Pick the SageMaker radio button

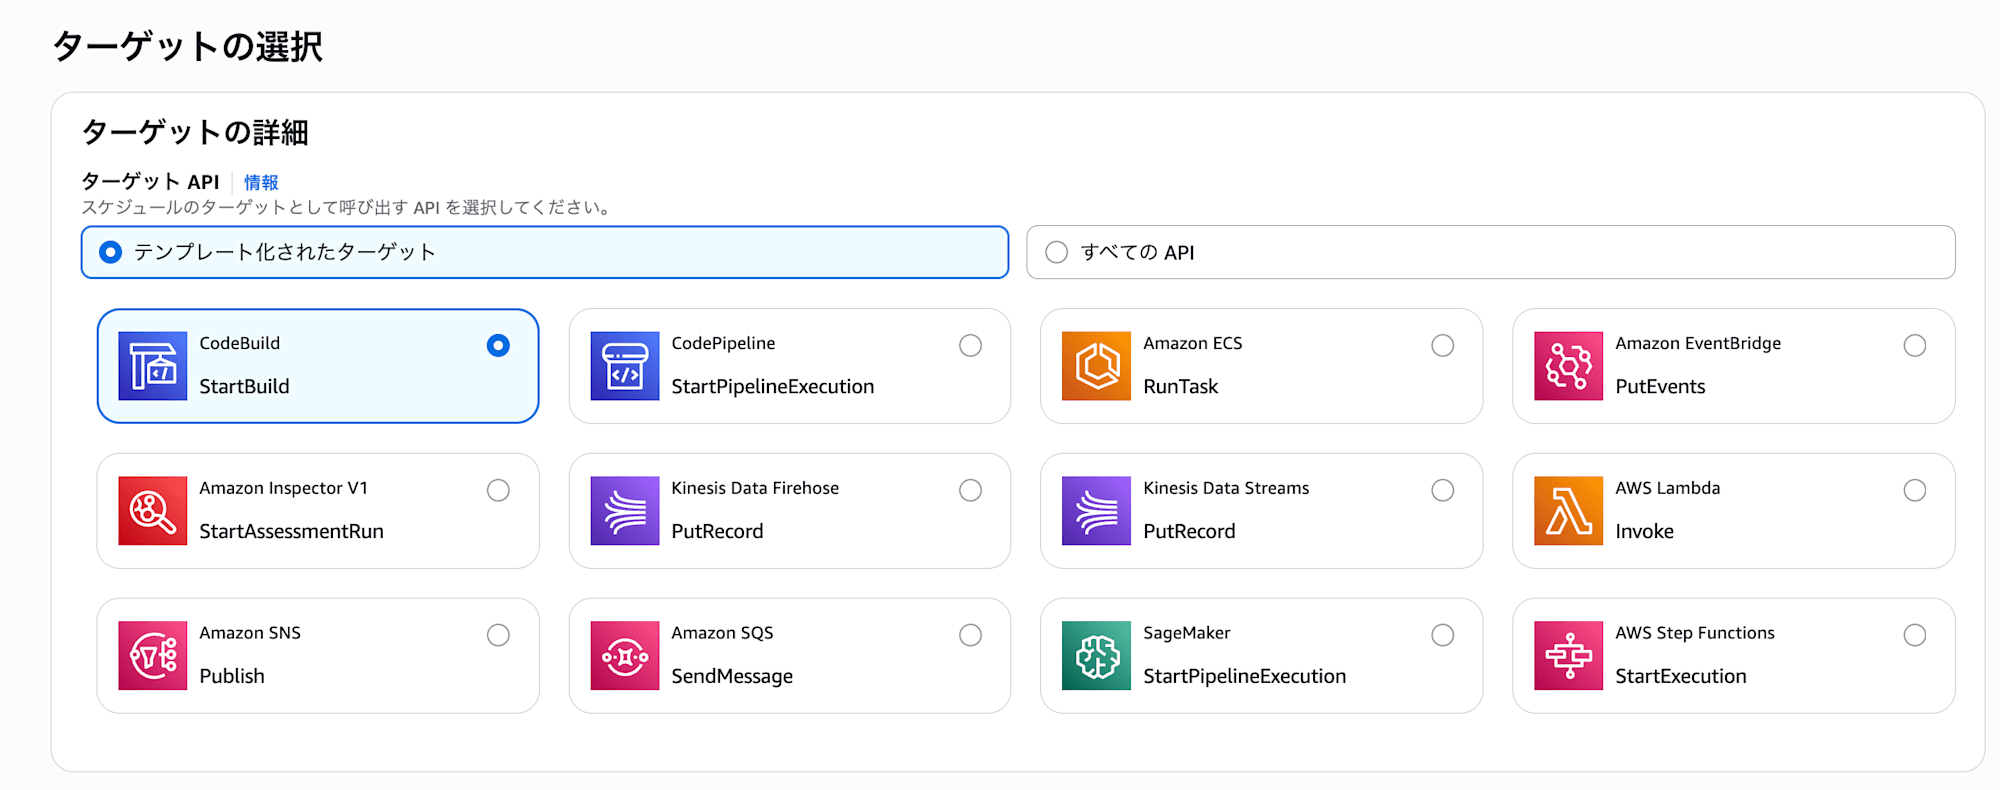(x=1442, y=635)
